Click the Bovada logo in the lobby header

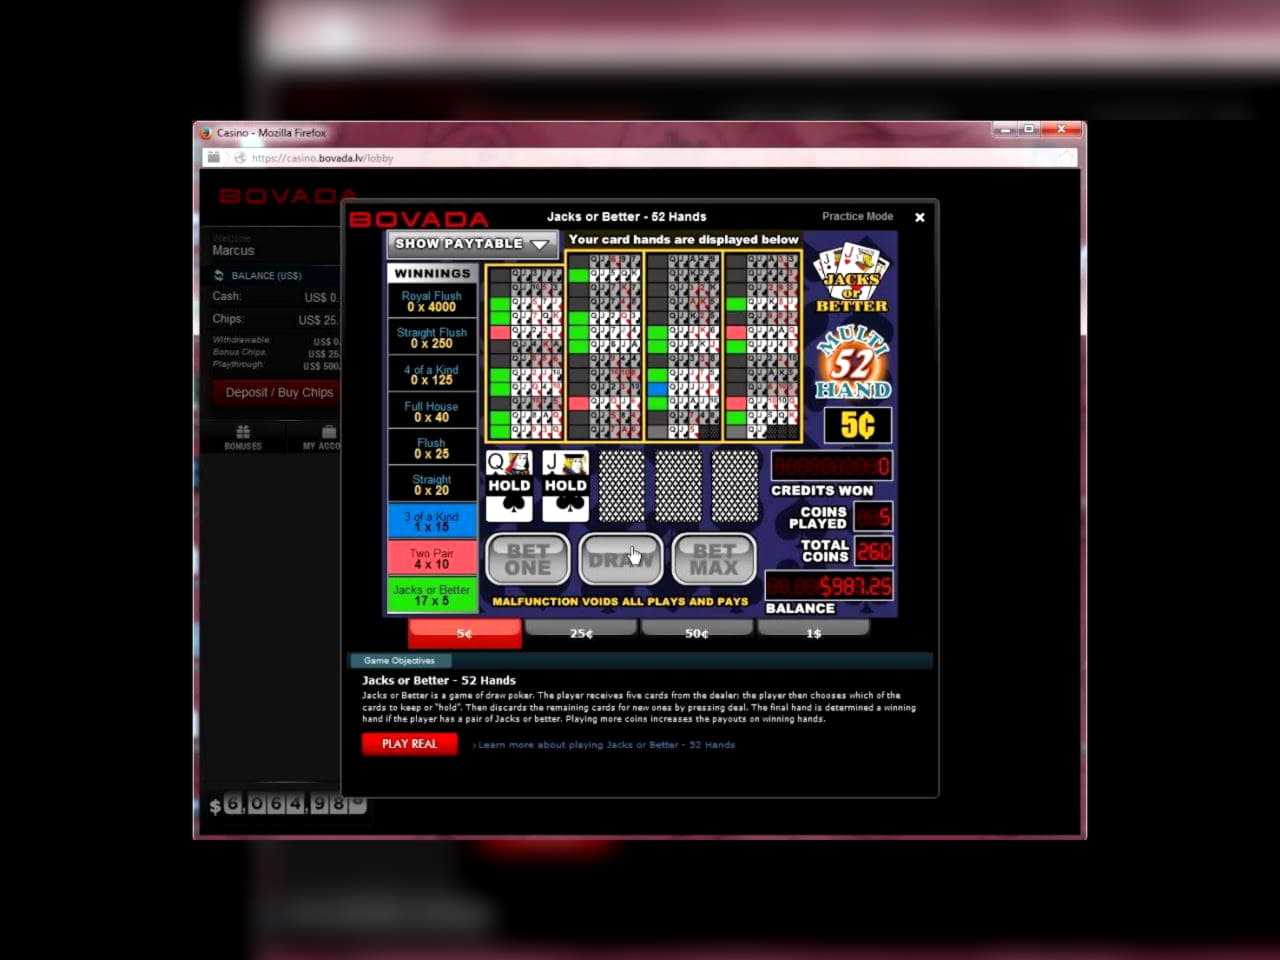(x=287, y=196)
